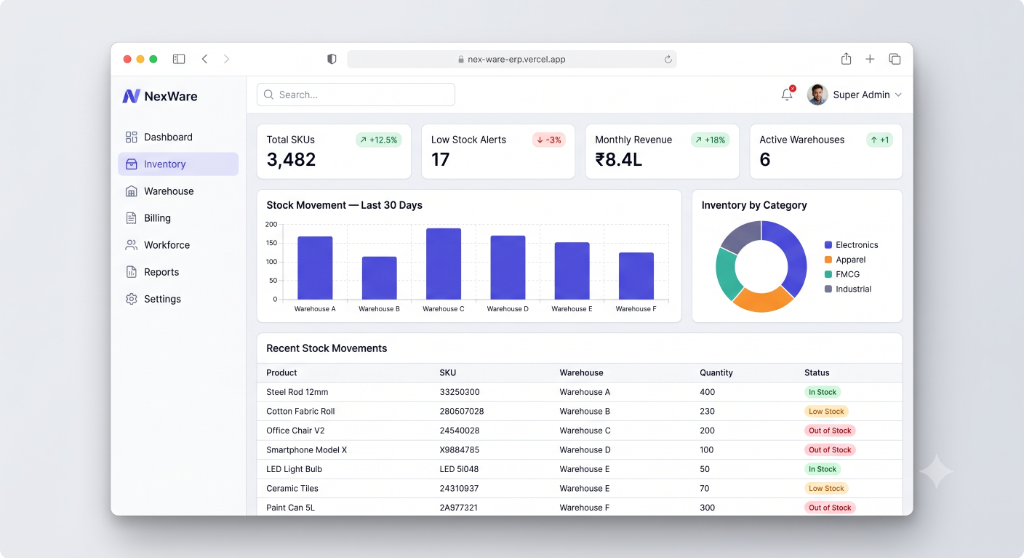Image resolution: width=1024 pixels, height=558 pixels.
Task: Click the +12.5% badge on Total SKUs
Action: (x=379, y=140)
